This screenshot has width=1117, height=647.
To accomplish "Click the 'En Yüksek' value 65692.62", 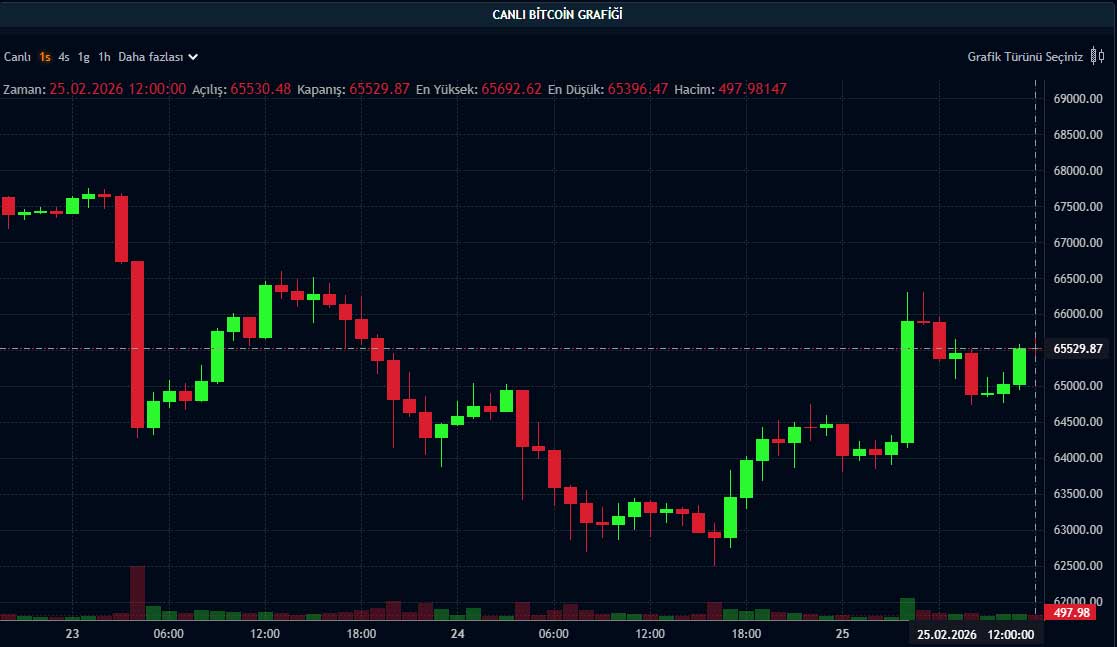I will point(511,89).
